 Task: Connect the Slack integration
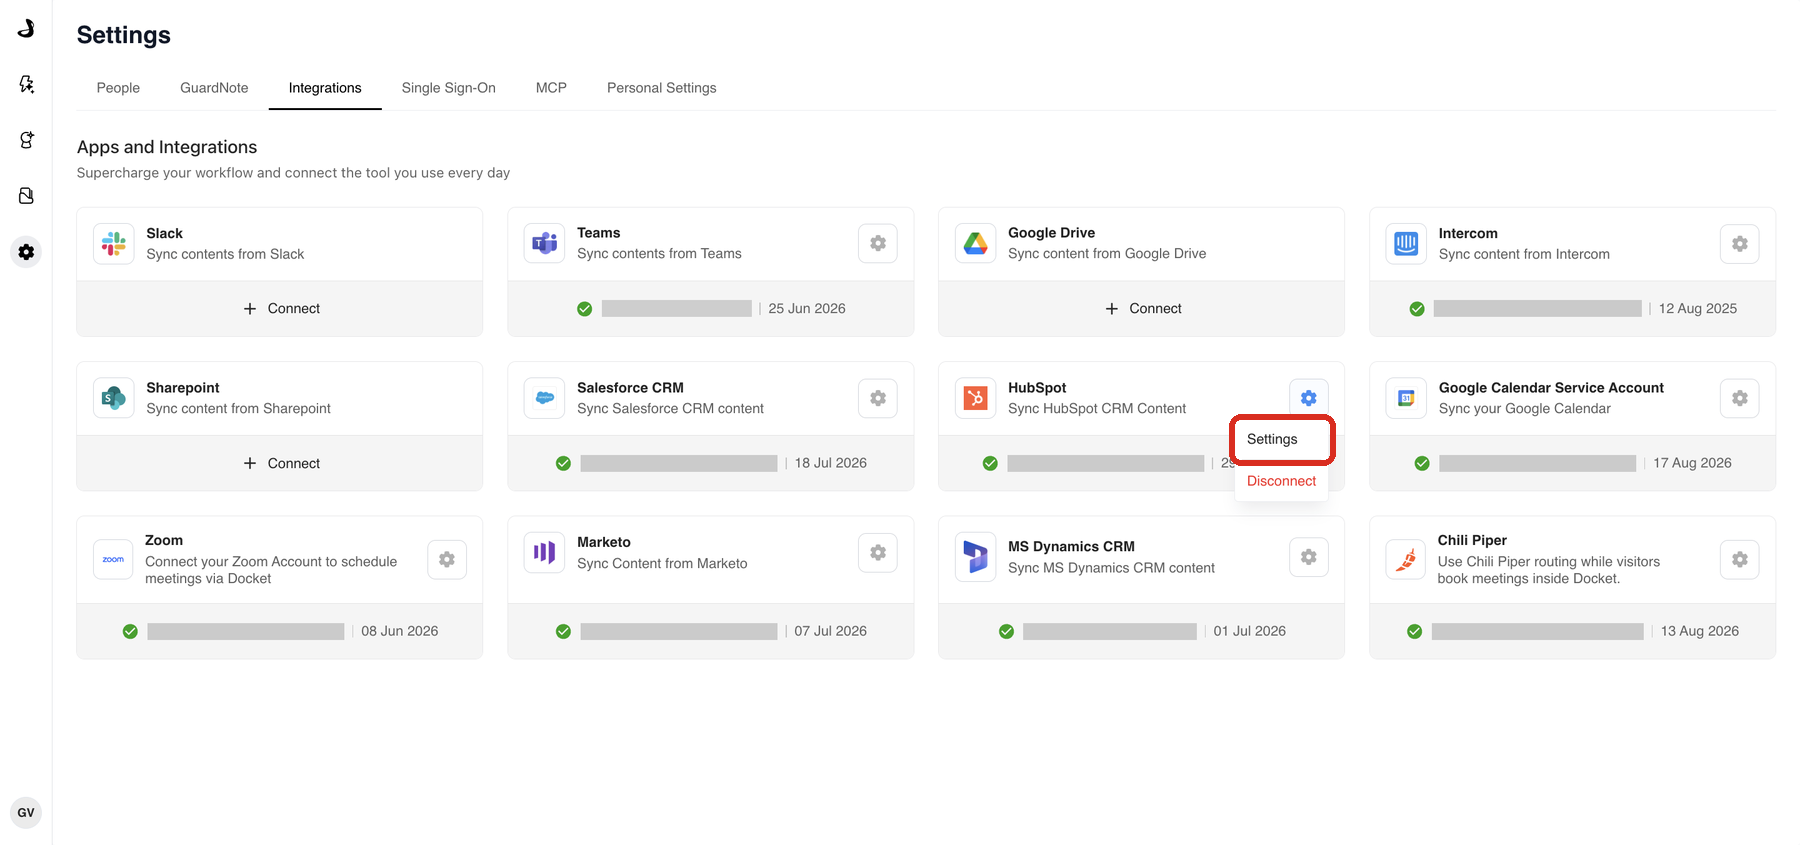(x=280, y=309)
